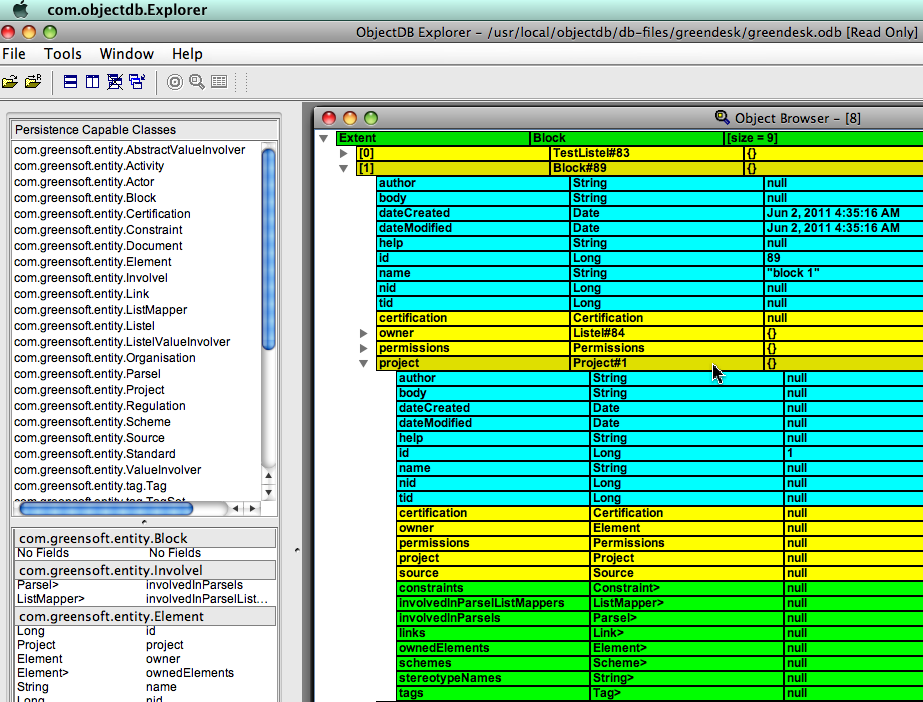Click the Block#89 cell
The height and width of the screenshot is (702, 923).
(646, 168)
